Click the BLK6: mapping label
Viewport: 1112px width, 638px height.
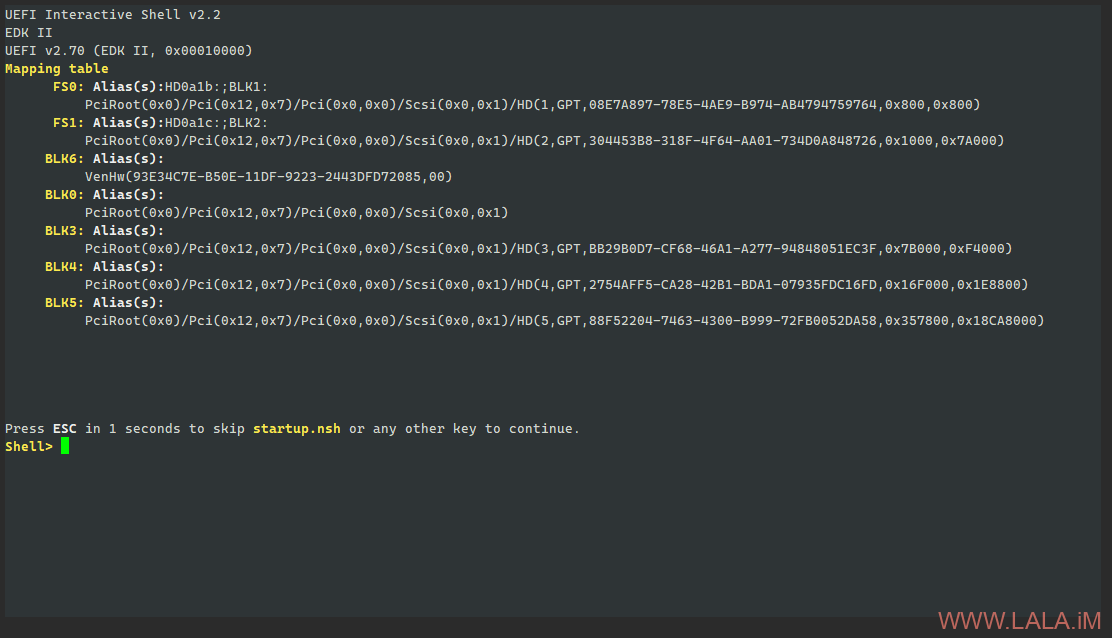[x=65, y=159]
